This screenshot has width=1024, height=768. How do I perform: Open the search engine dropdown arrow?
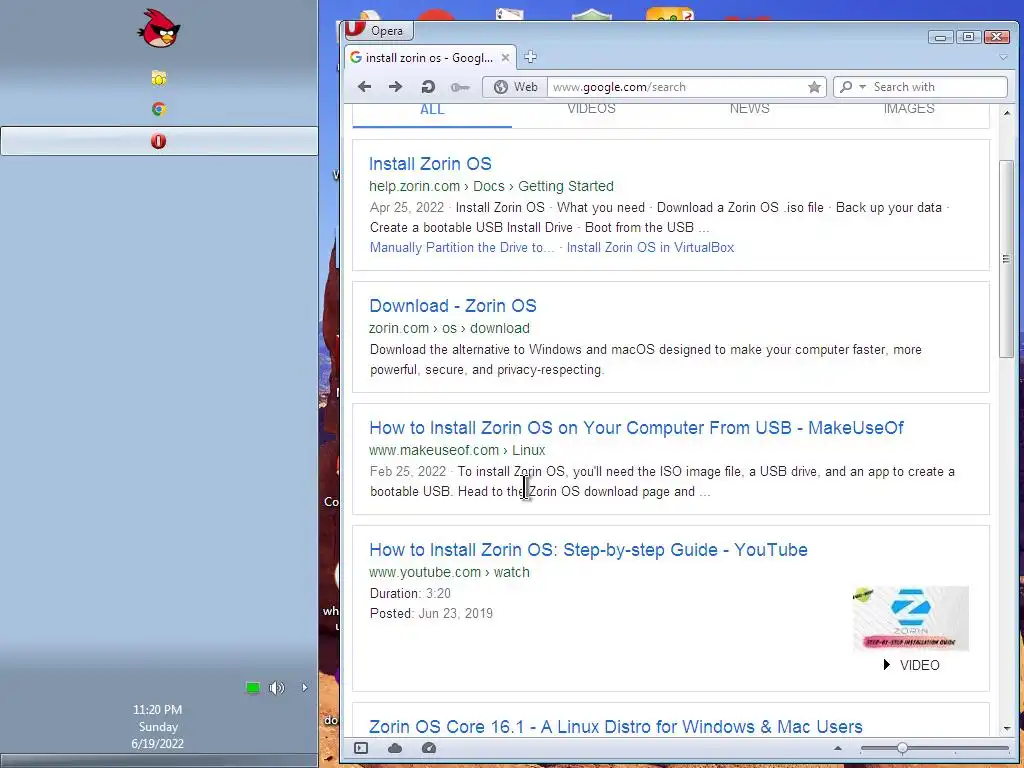coord(862,87)
